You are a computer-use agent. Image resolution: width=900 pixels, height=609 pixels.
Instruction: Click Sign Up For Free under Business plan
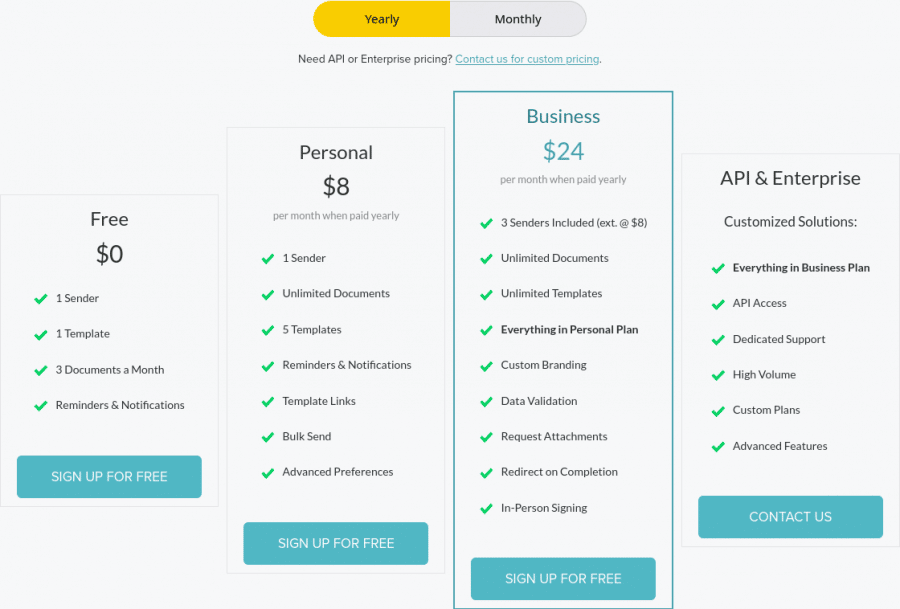tap(563, 579)
